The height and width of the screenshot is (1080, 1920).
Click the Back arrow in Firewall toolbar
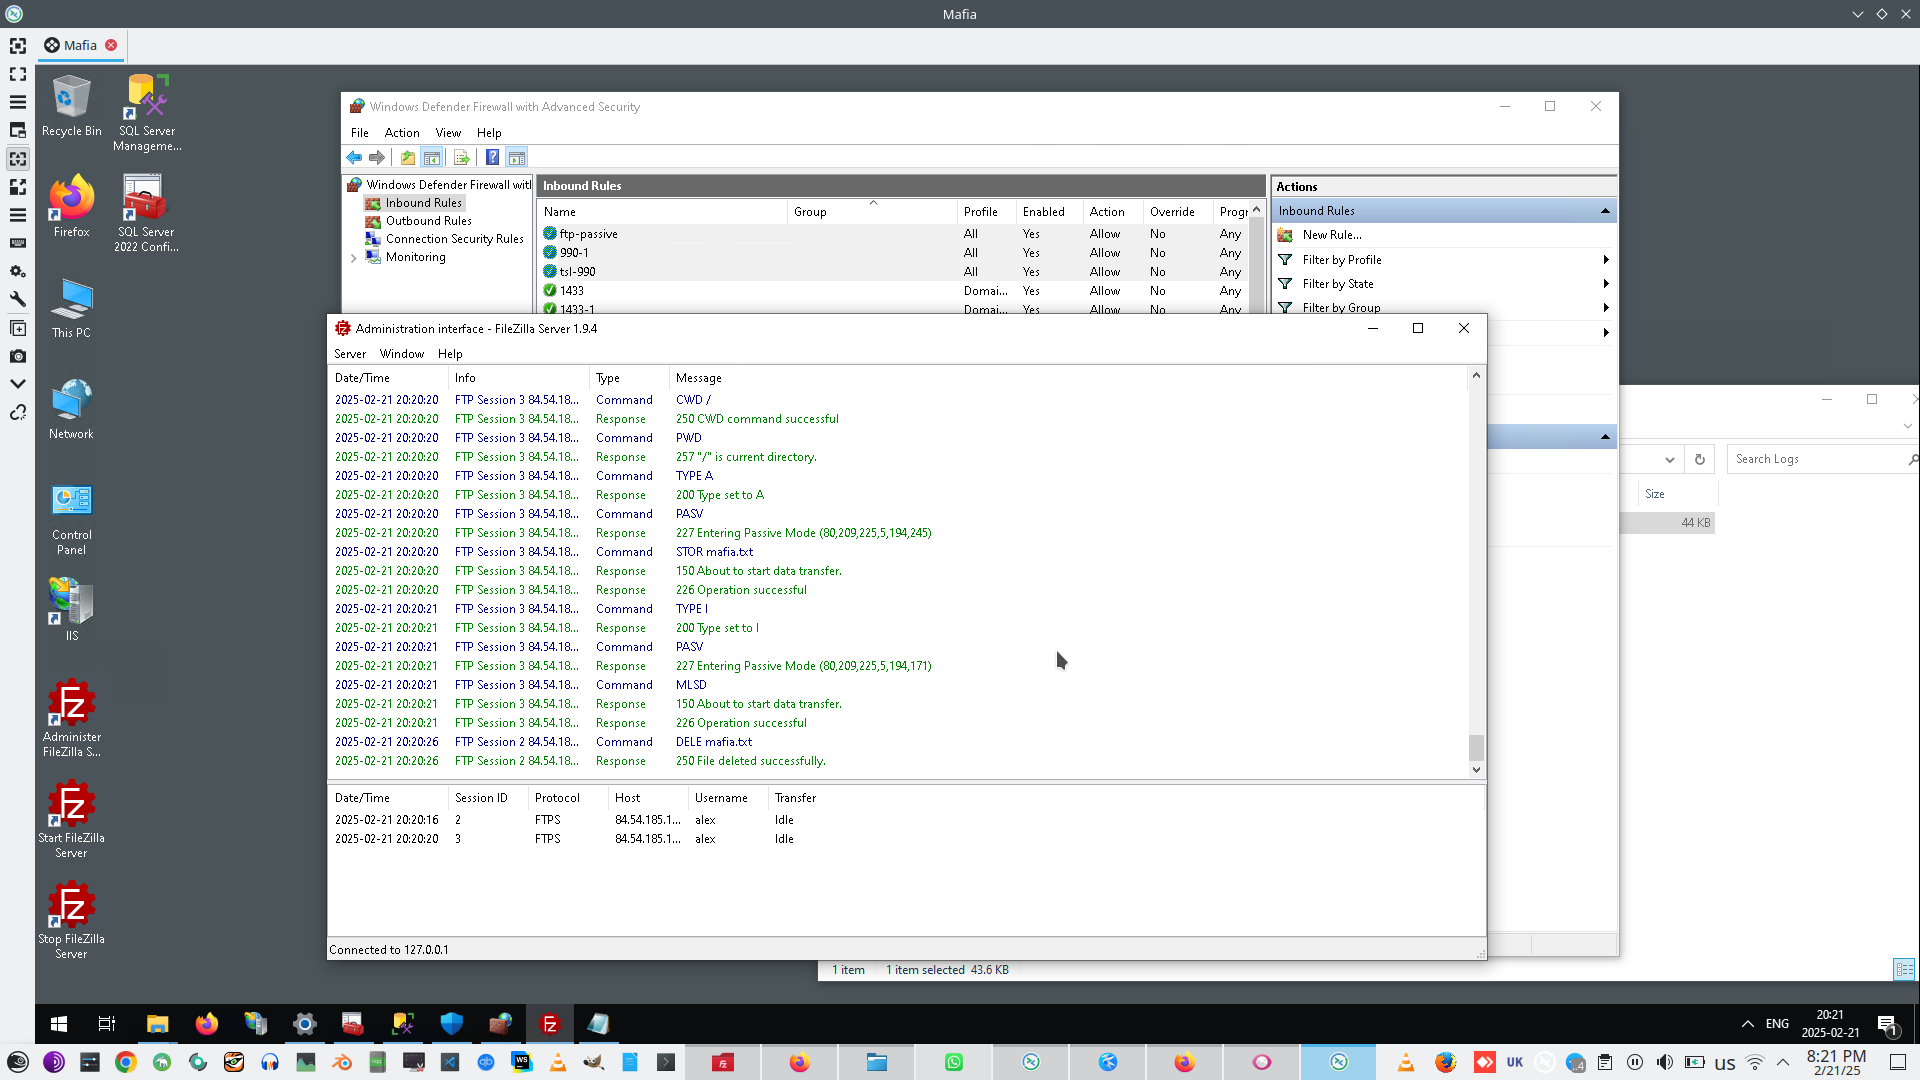coord(354,158)
